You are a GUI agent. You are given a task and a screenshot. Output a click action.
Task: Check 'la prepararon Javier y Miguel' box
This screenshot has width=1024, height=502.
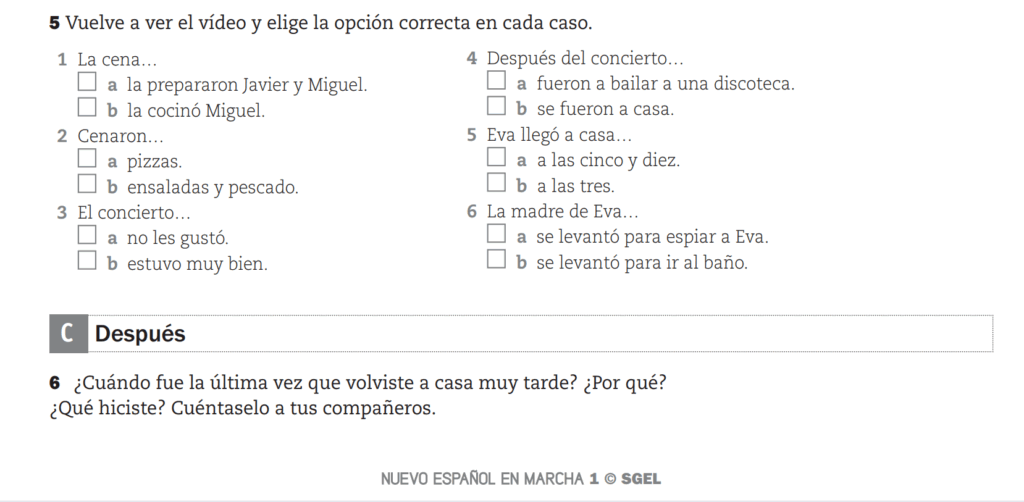click(87, 82)
